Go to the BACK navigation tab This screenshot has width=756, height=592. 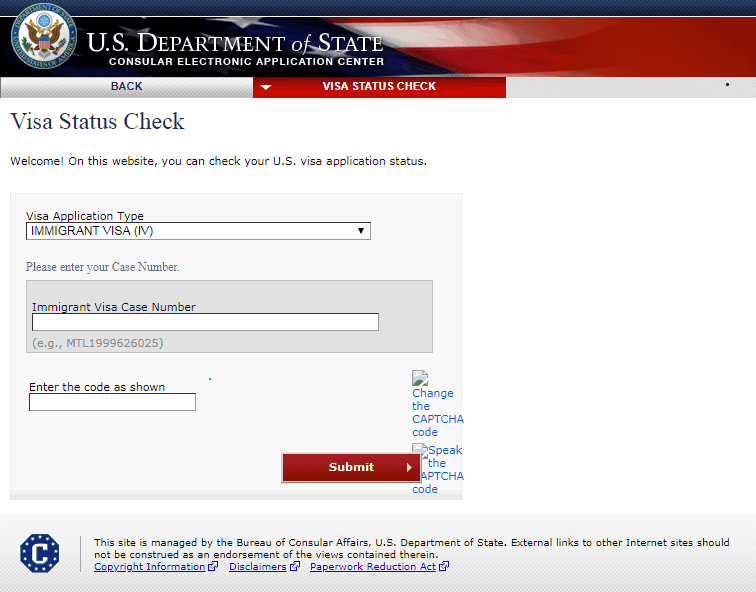click(x=126, y=87)
